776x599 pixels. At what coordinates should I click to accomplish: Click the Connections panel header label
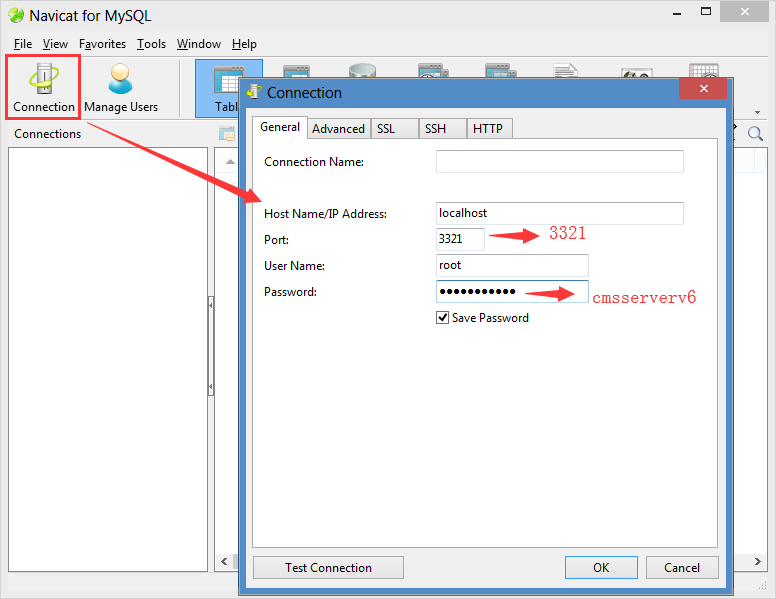coord(48,134)
